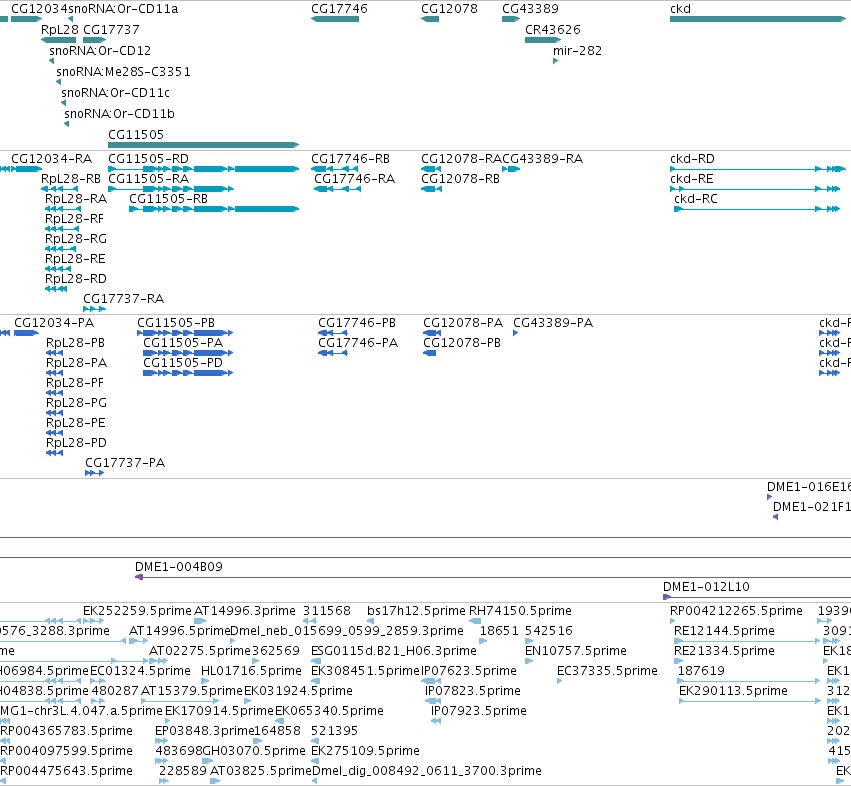Select the mir-282 arrow marker

point(555,61)
